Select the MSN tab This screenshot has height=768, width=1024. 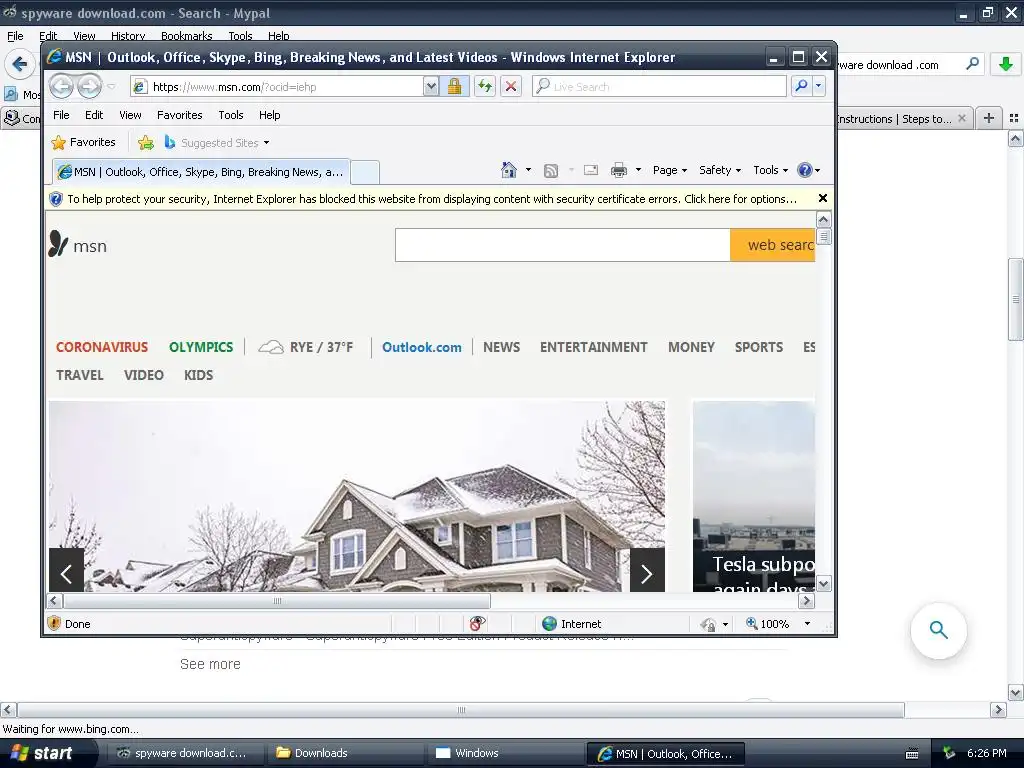201,172
